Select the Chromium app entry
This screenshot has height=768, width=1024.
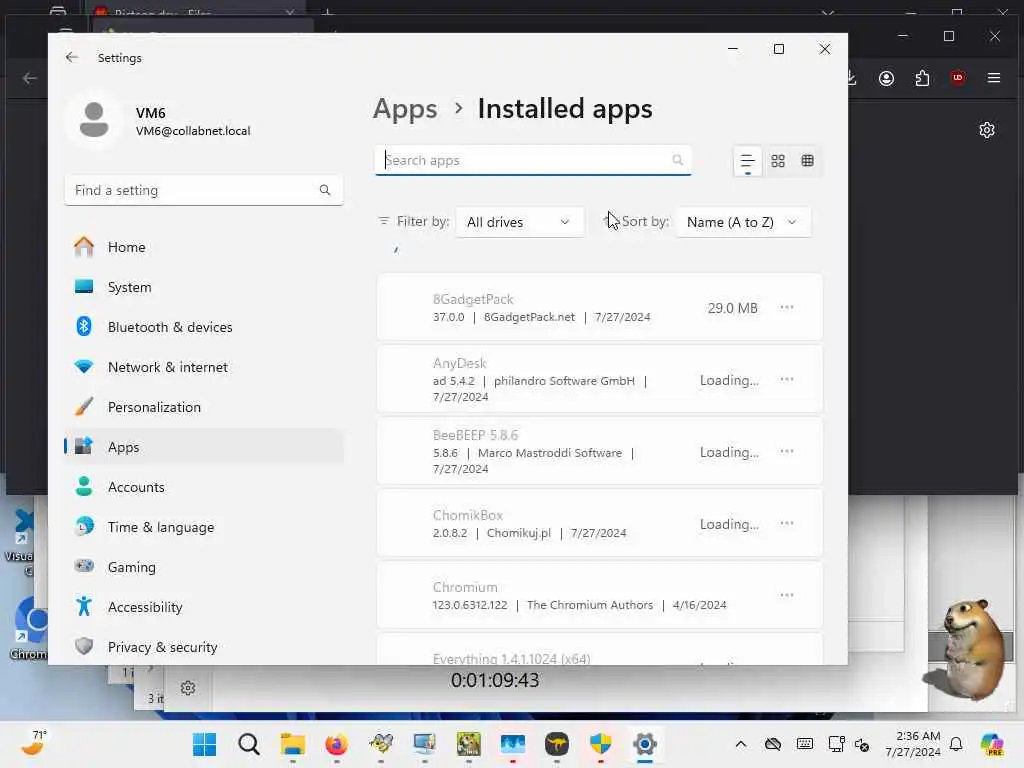(600, 595)
